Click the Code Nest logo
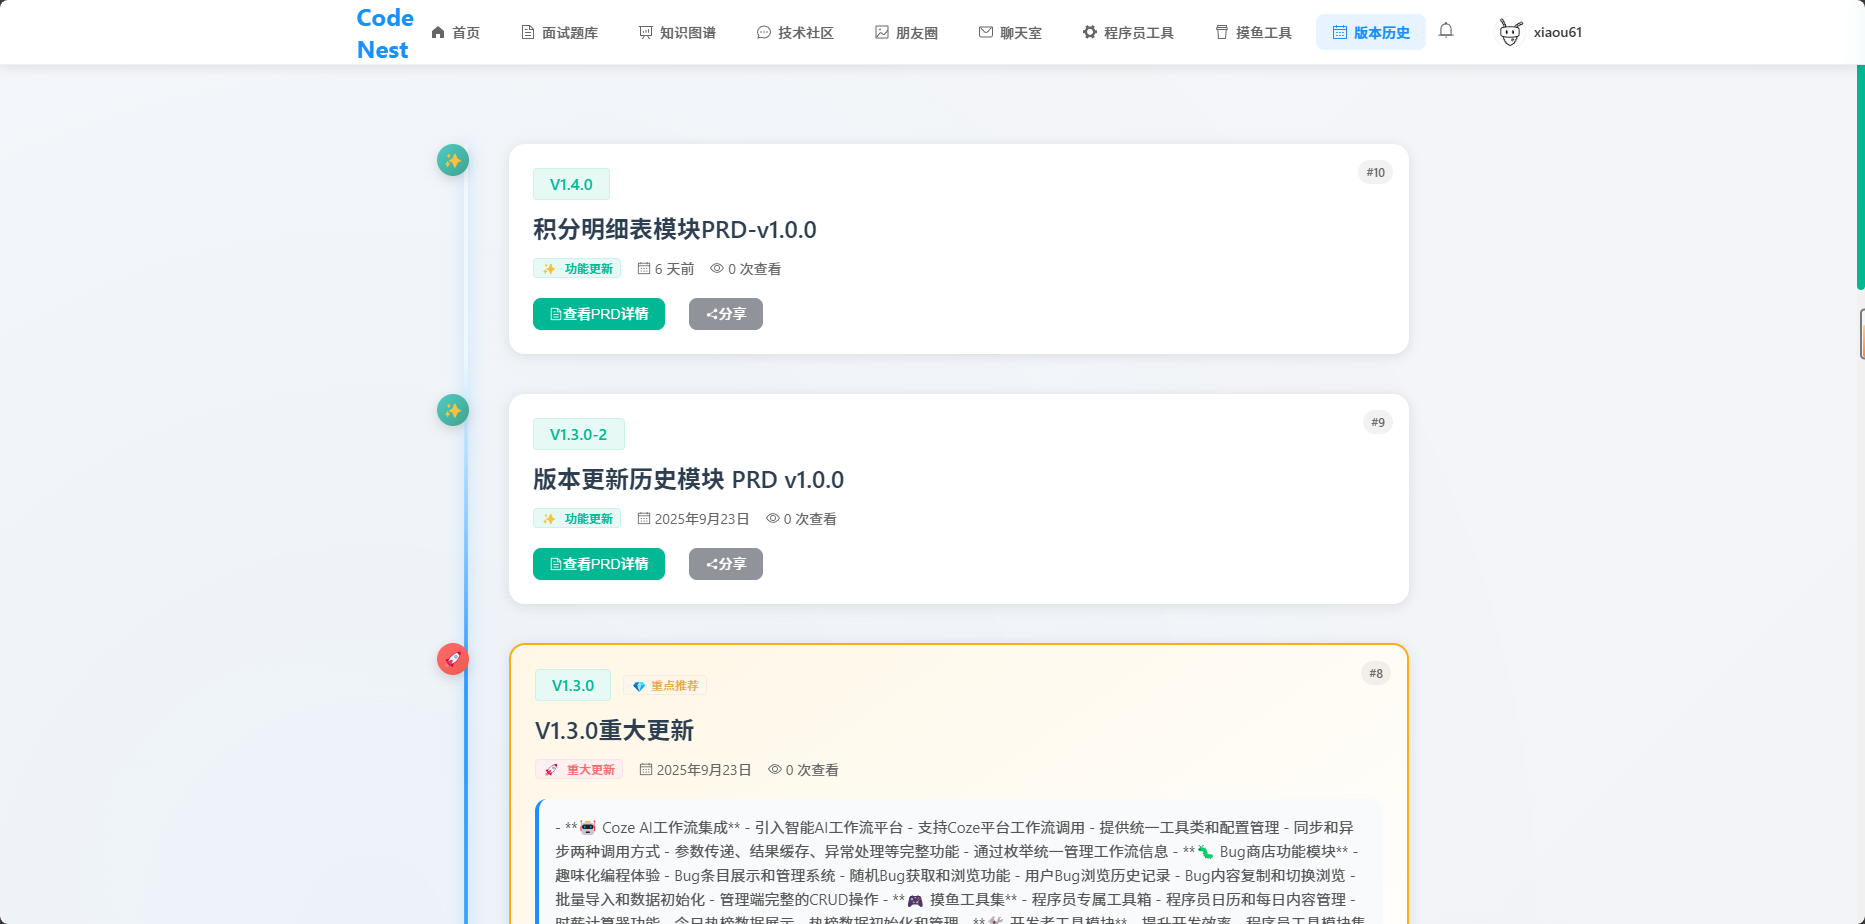Image resolution: width=1865 pixels, height=924 pixels. click(384, 33)
